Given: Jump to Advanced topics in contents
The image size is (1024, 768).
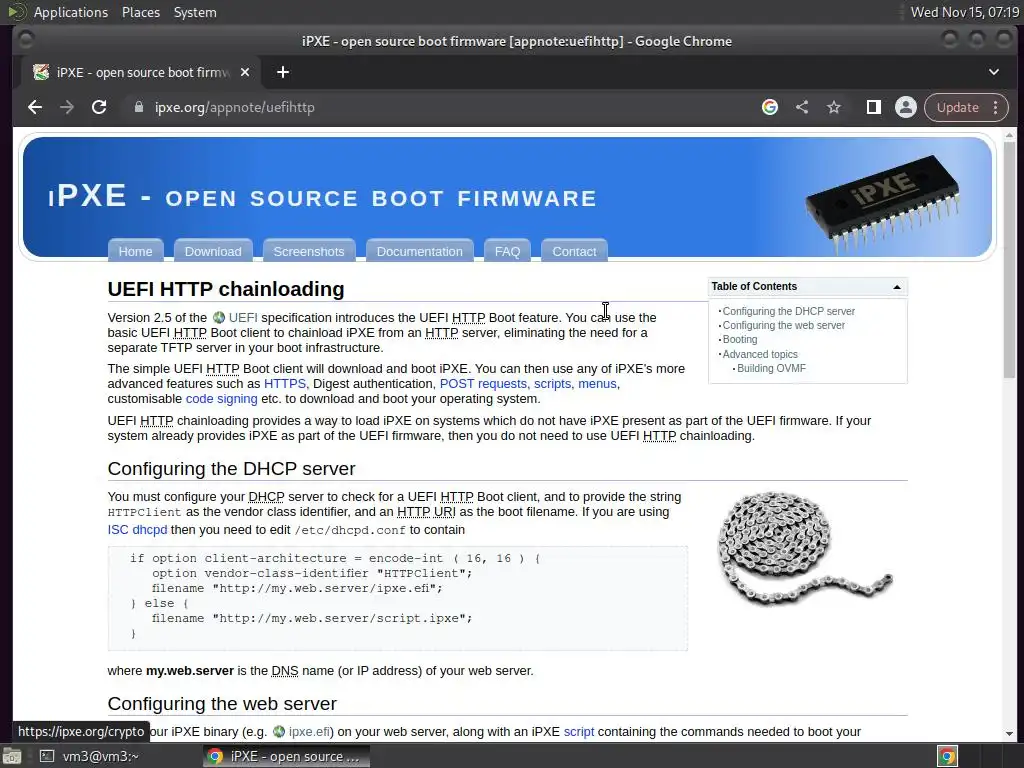Looking at the screenshot, I should tap(760, 354).
